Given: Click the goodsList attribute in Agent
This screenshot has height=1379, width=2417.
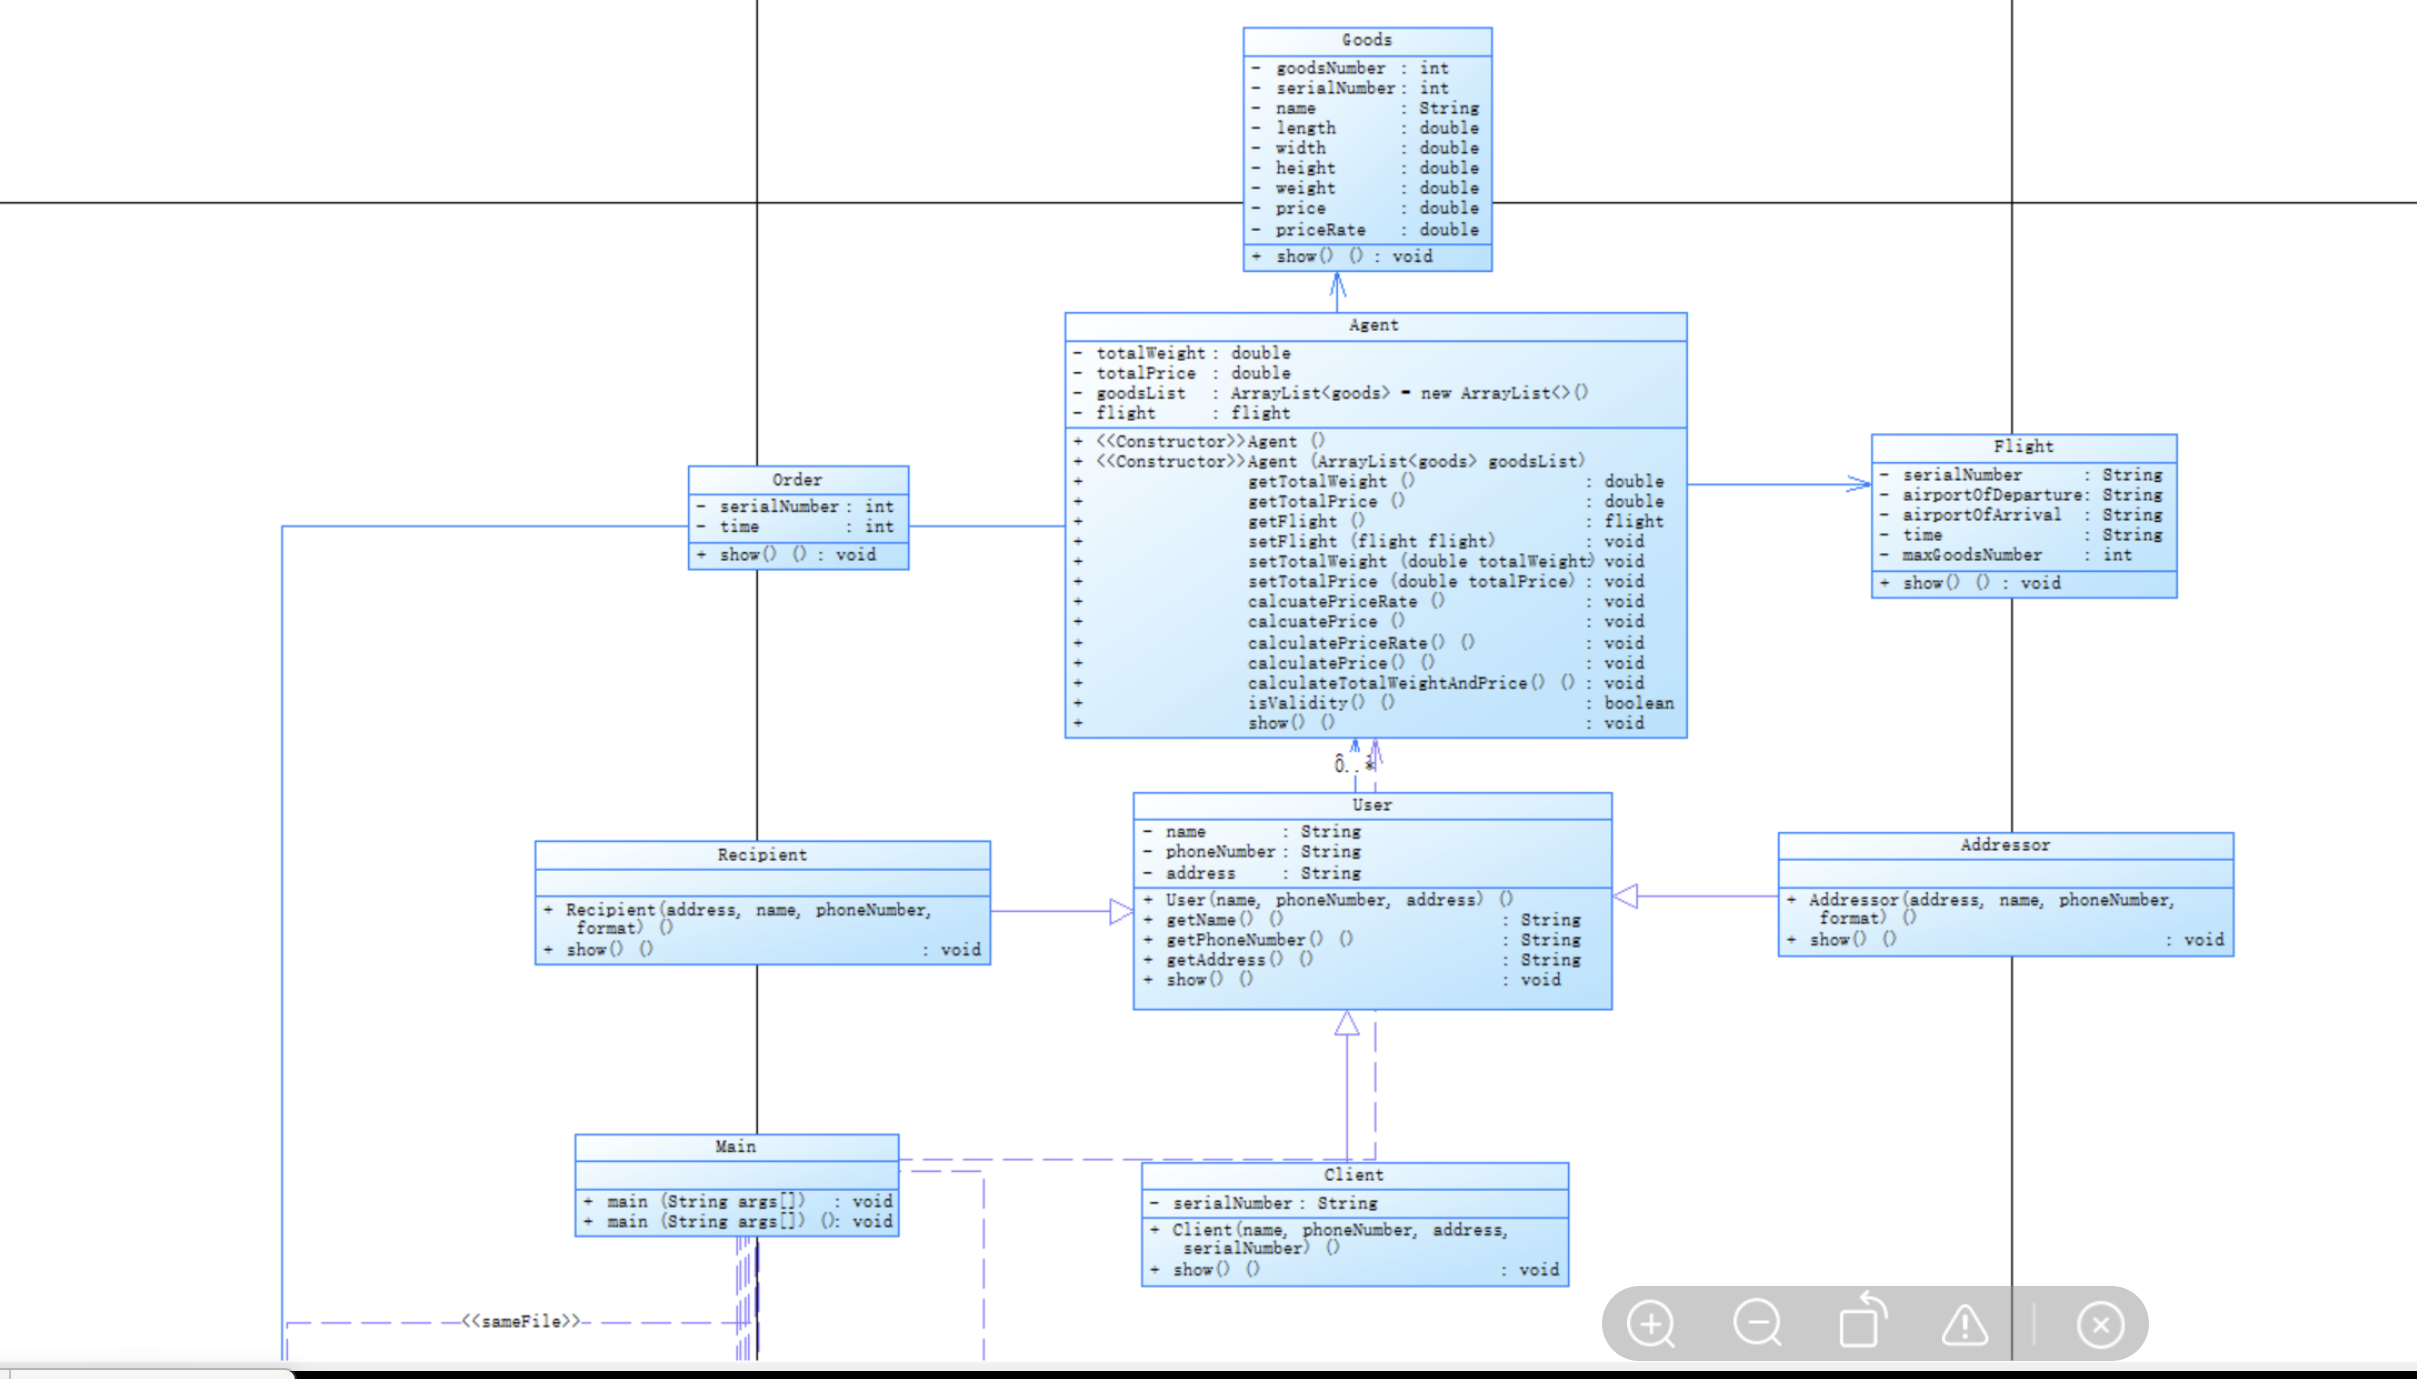Looking at the screenshot, I should pyautogui.click(x=1141, y=393).
